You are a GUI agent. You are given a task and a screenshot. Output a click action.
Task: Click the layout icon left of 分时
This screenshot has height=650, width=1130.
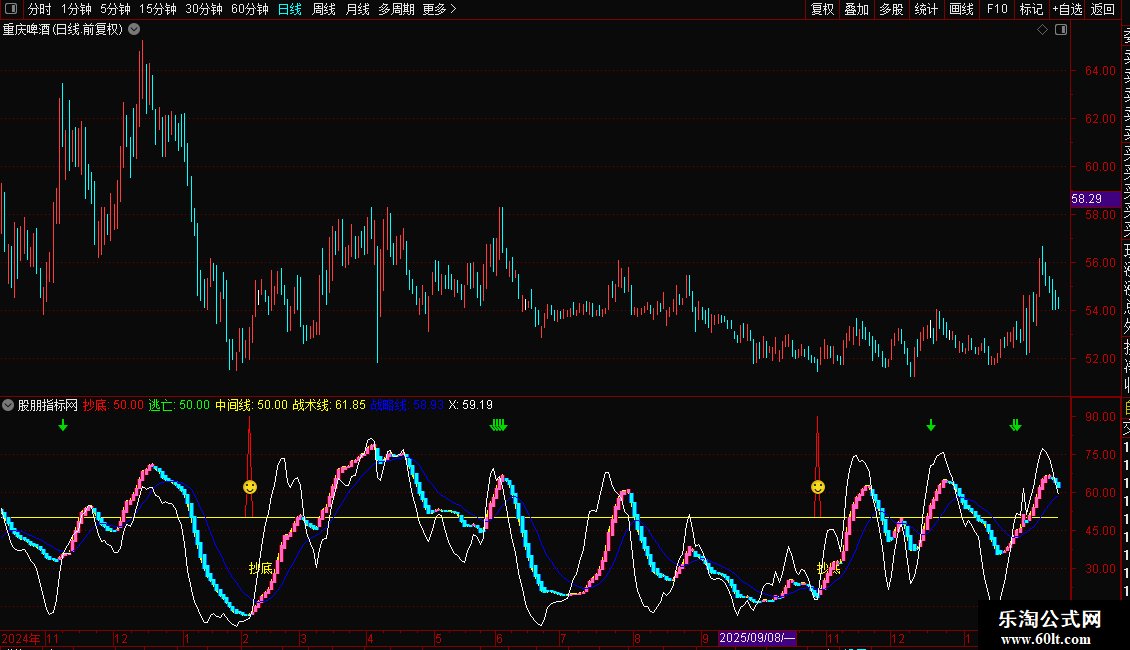click(11, 9)
